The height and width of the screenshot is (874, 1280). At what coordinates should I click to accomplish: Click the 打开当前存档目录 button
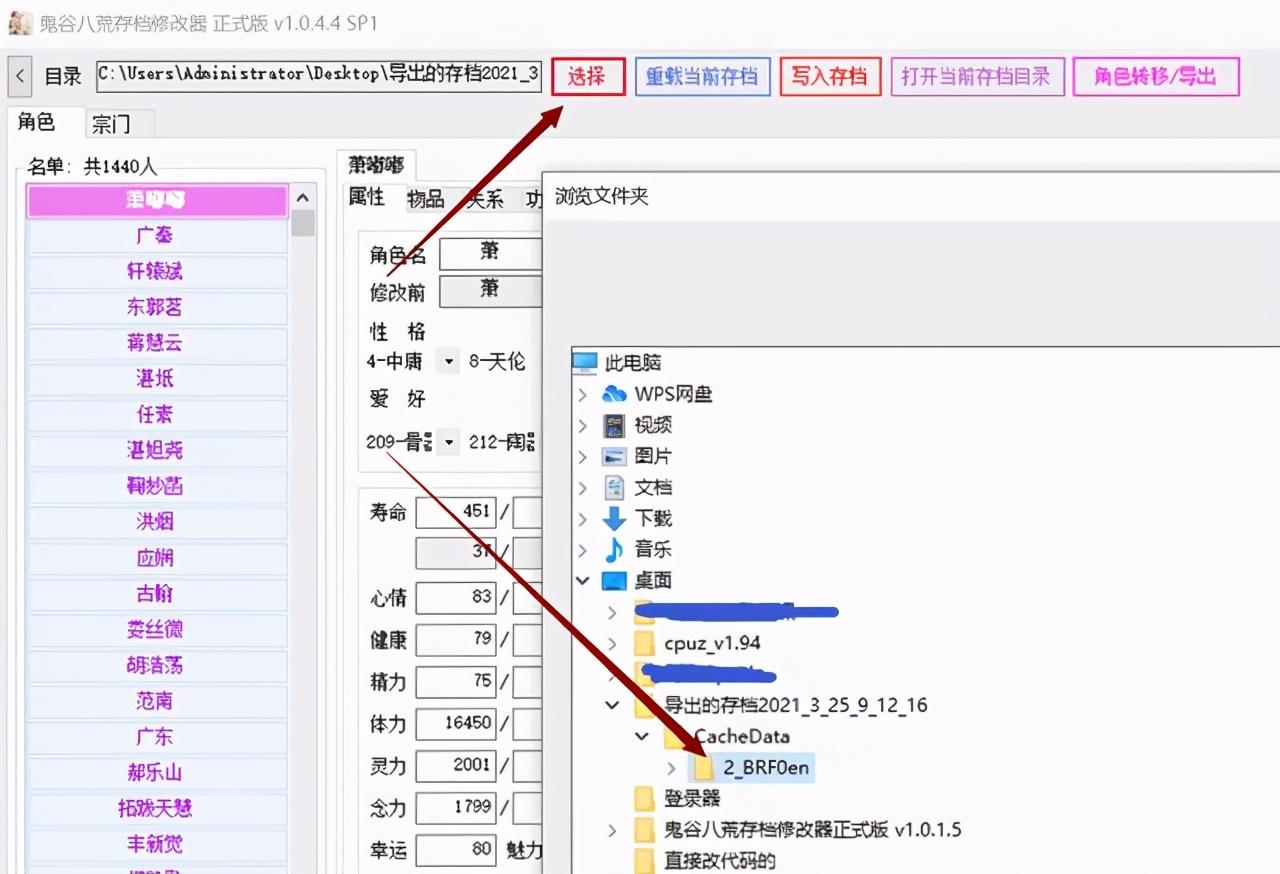pos(977,76)
